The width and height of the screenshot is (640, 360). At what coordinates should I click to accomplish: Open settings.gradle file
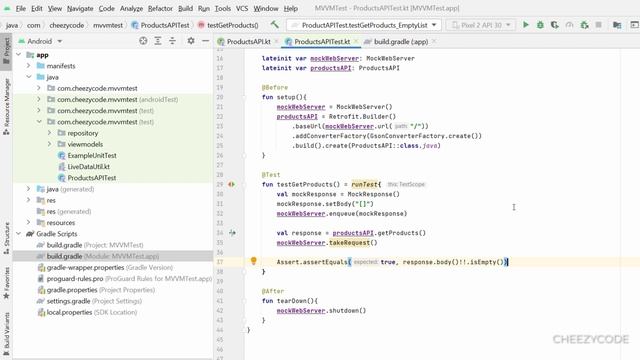(x=89, y=301)
